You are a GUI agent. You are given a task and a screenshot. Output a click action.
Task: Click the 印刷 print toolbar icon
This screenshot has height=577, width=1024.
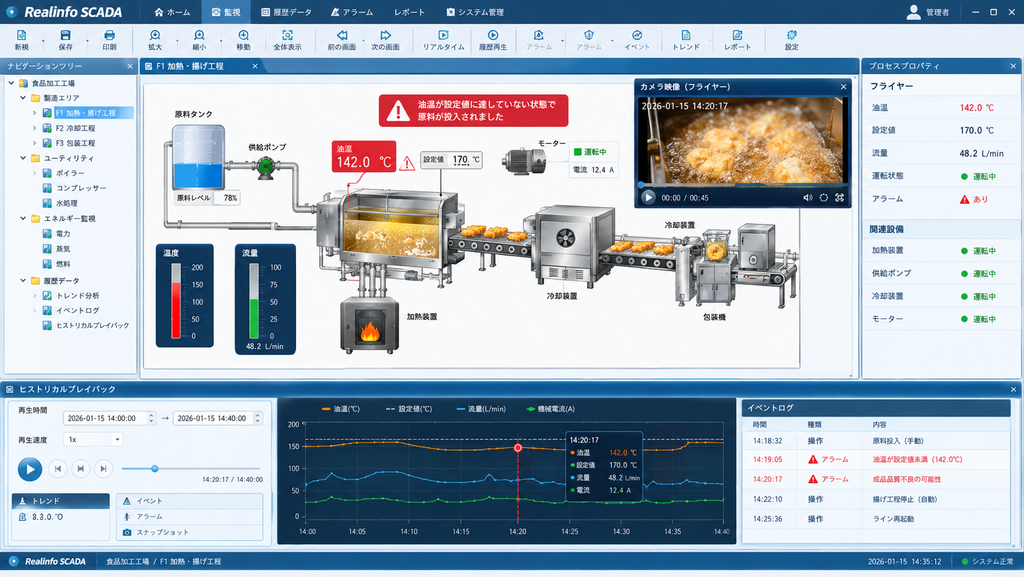[109, 40]
